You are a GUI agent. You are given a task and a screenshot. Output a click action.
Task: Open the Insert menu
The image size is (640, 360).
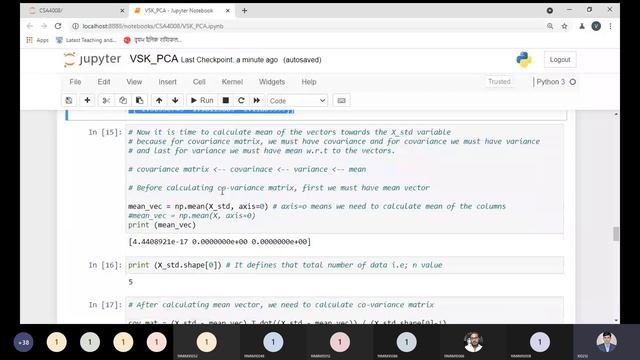(167, 82)
